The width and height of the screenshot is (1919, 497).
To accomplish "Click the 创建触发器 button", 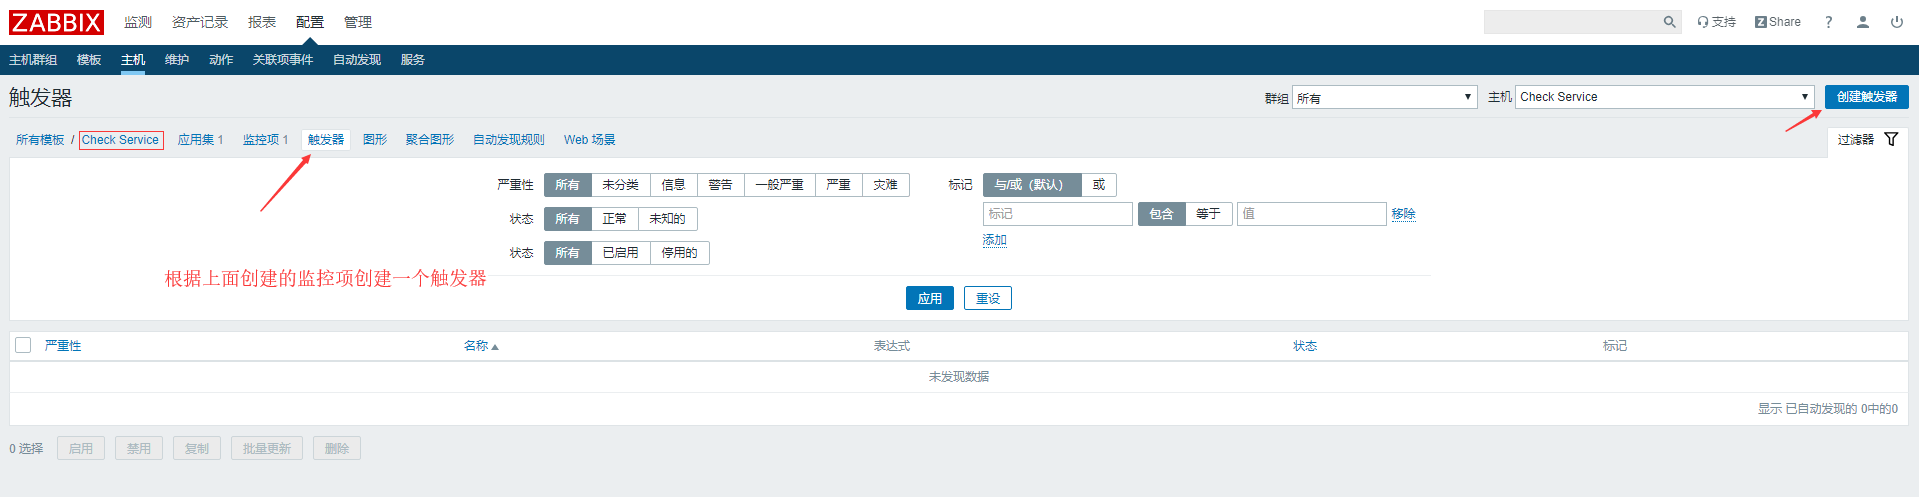I will coord(1866,97).
